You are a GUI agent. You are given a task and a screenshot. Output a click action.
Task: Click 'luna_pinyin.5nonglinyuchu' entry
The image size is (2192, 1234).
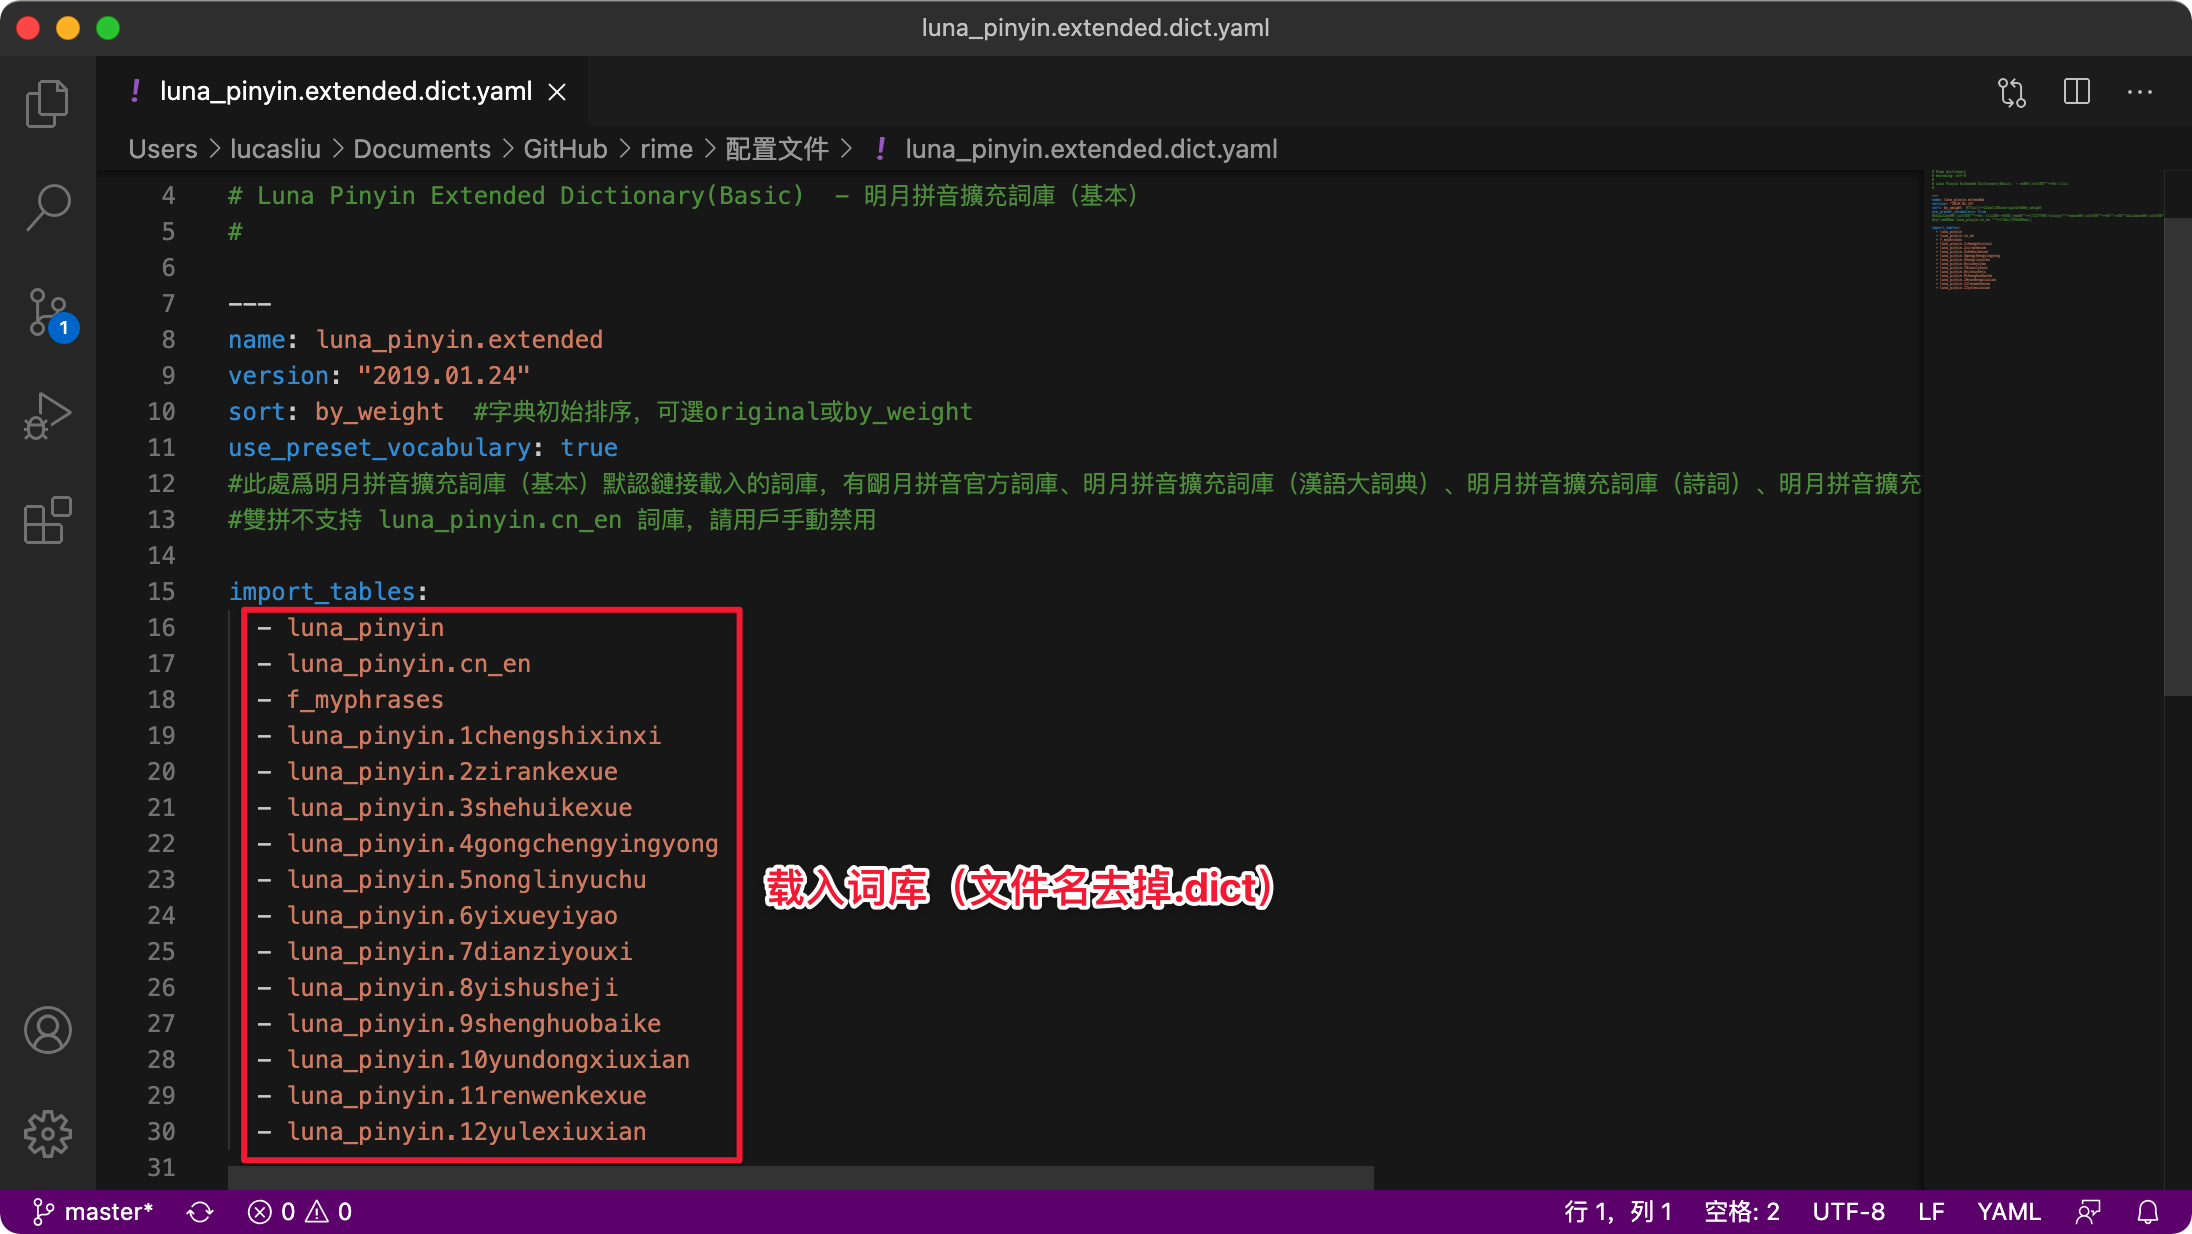point(466,879)
